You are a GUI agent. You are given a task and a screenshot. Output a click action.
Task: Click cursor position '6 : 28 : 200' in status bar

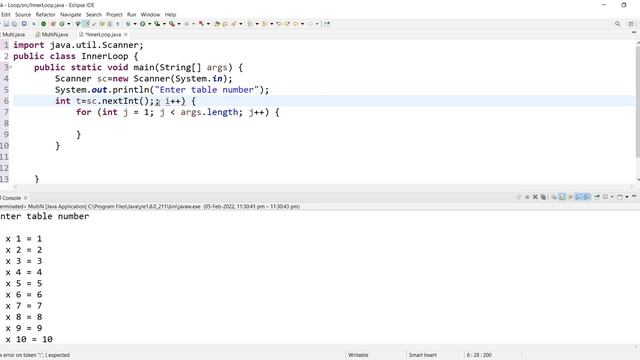point(479,355)
